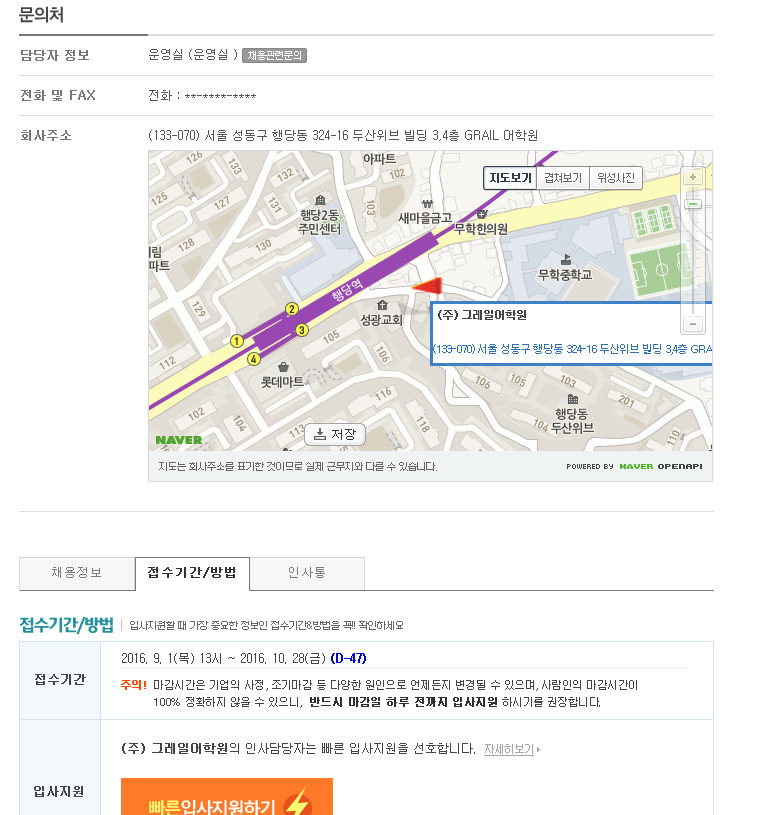Open the 채용정보 tab

[77, 573]
